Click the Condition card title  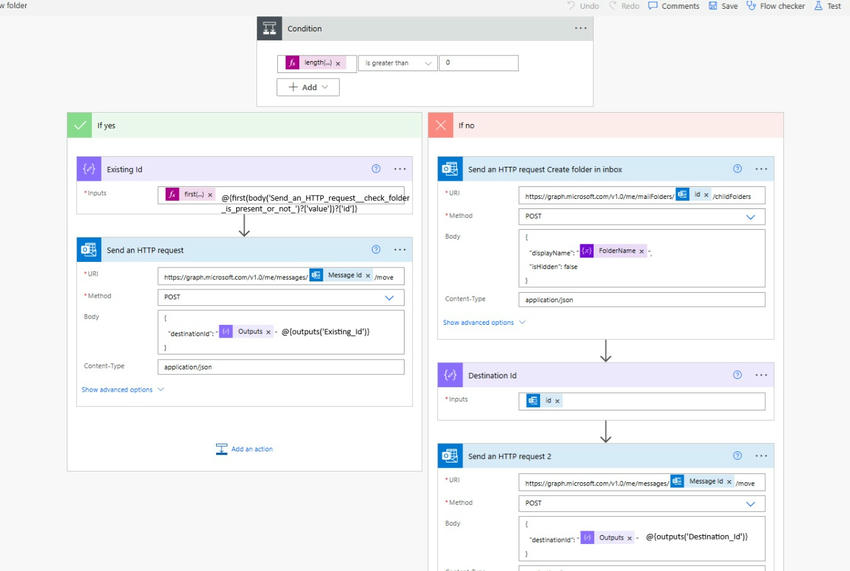pos(304,28)
